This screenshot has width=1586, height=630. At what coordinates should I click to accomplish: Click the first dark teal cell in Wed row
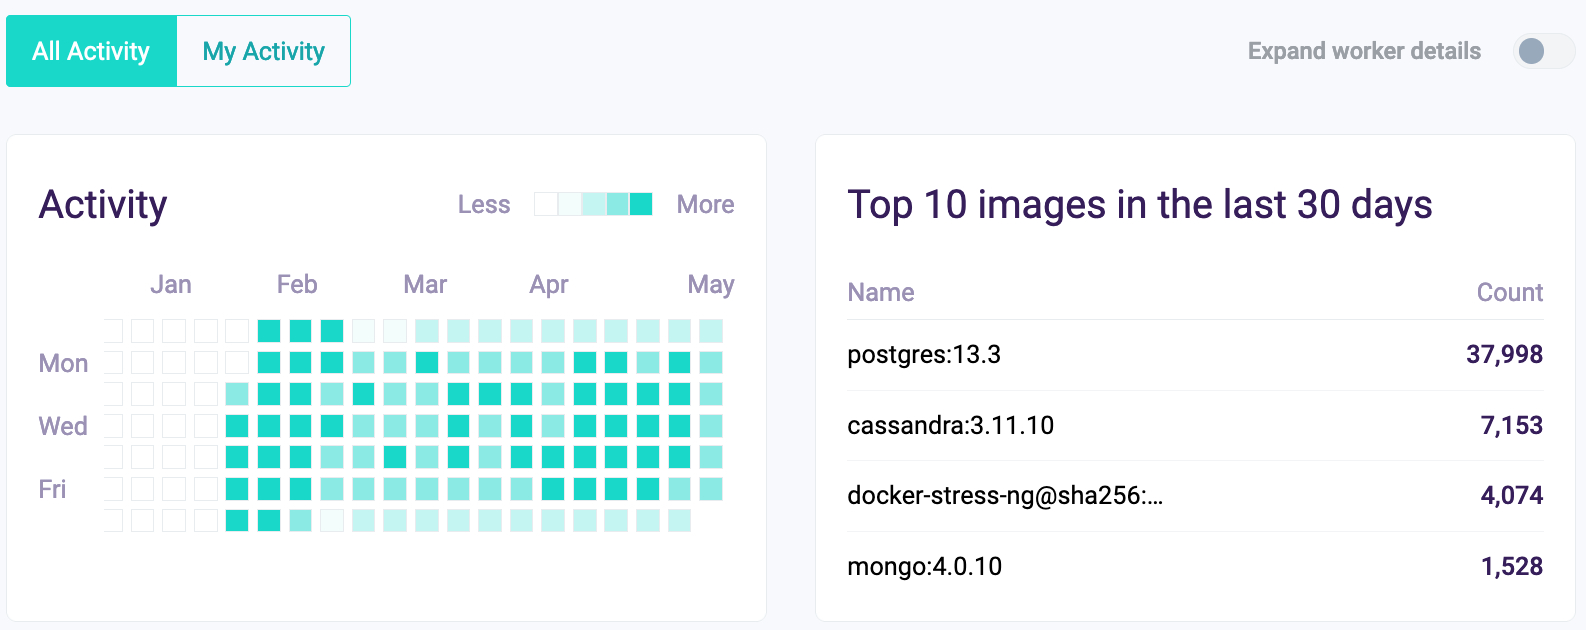237,426
